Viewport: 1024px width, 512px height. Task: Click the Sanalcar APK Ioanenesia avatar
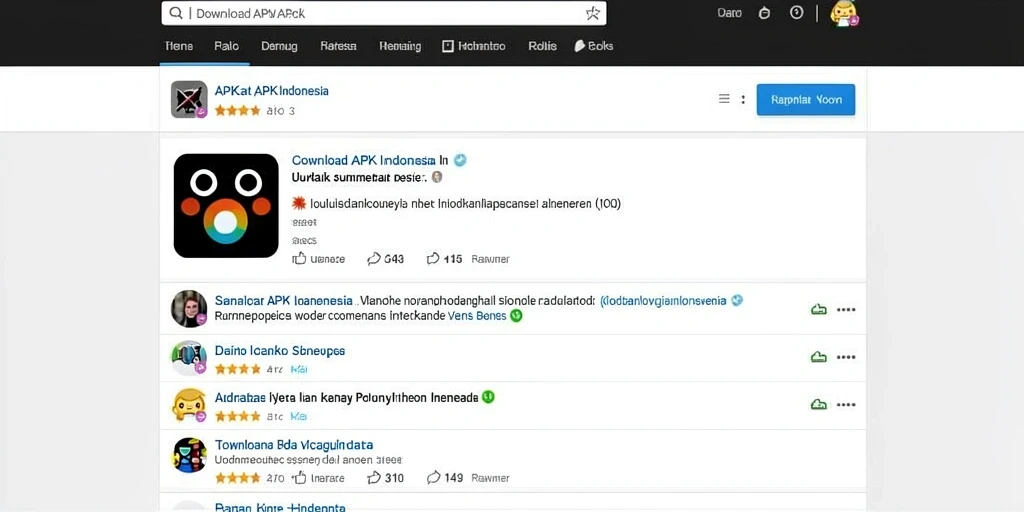(x=189, y=308)
